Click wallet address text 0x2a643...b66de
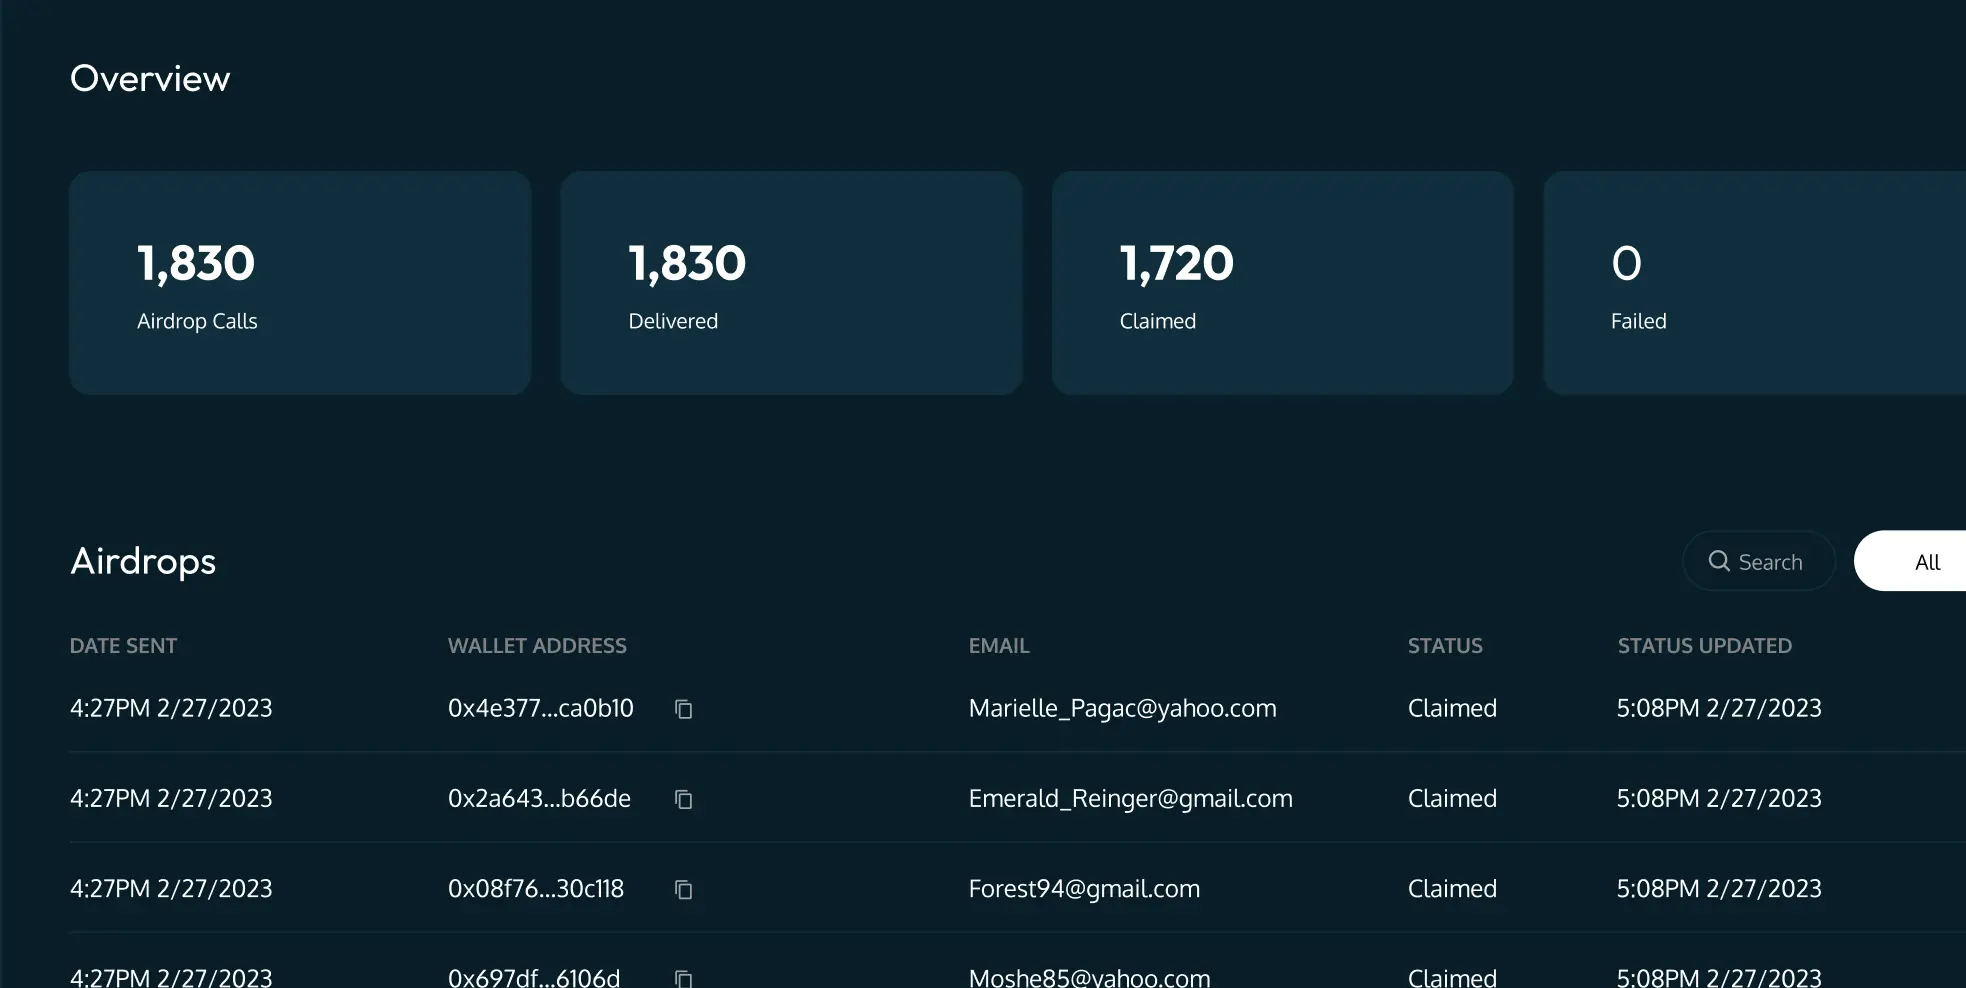The height and width of the screenshot is (988, 1966). 539,798
